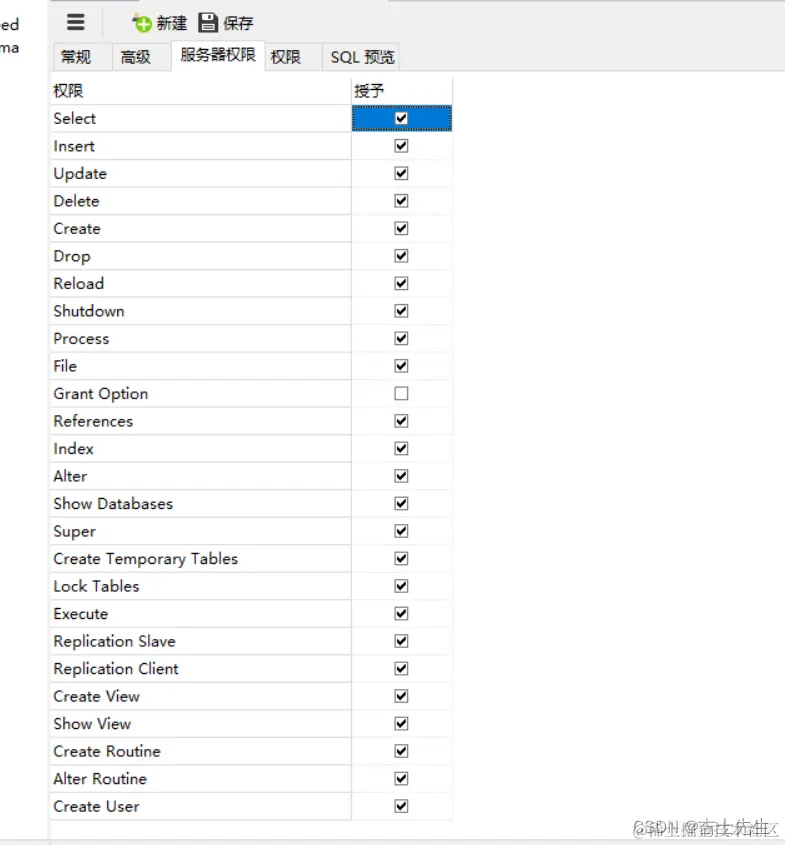The height and width of the screenshot is (845, 785).
Task: Toggle the Delete privilege checkbox
Action: tap(401, 200)
